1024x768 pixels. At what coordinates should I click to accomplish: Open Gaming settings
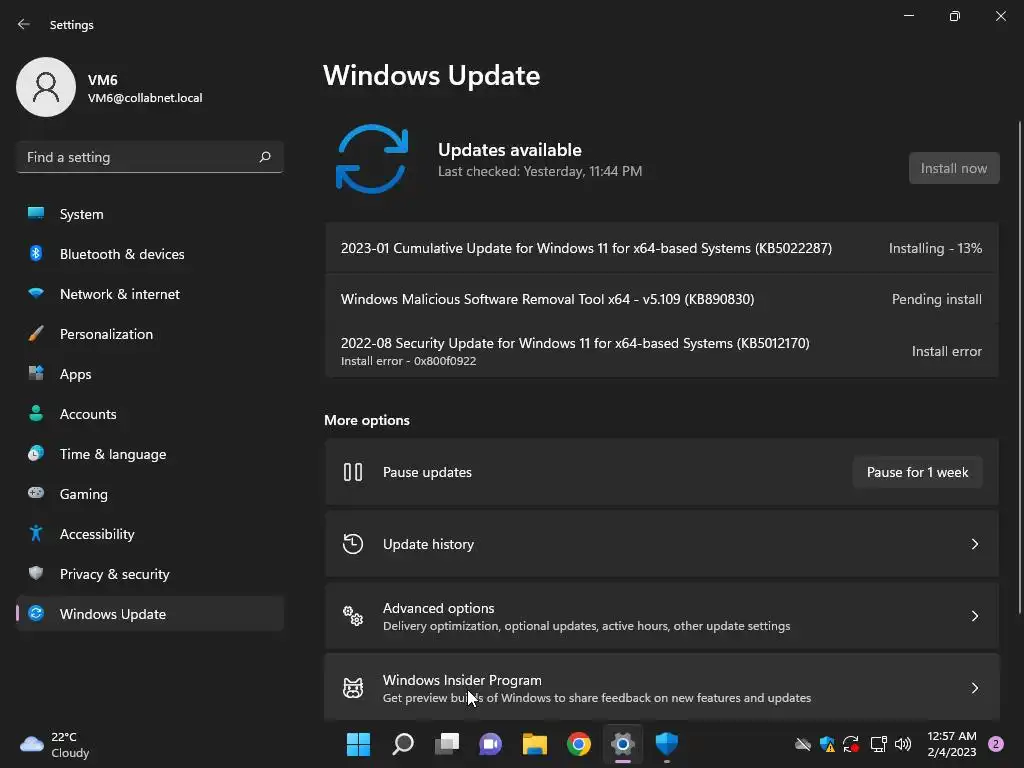150,494
